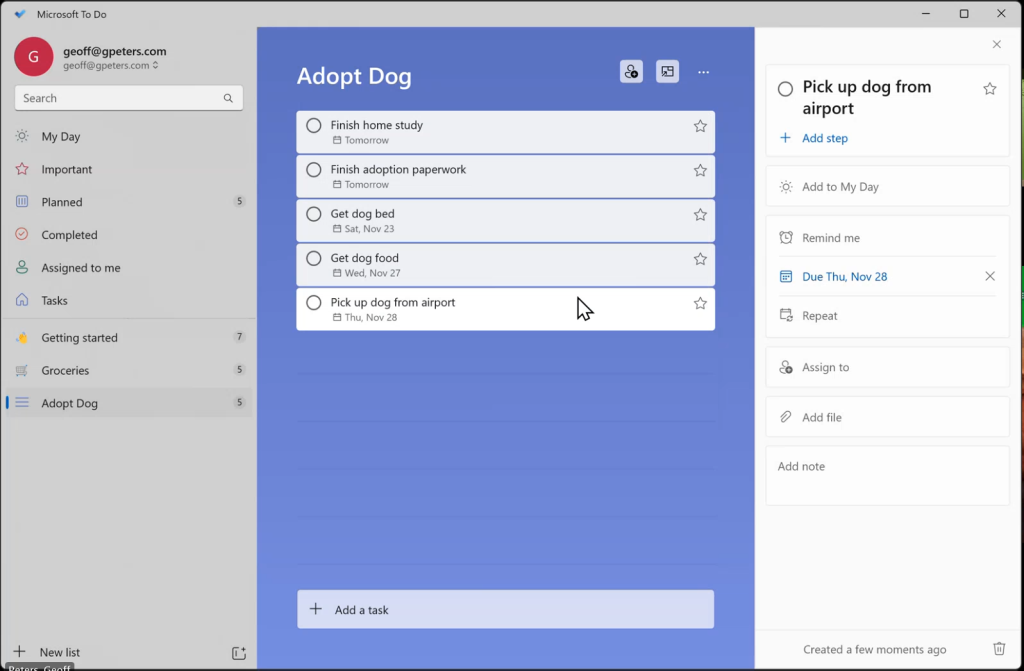Go to the Planned list
Image resolution: width=1024 pixels, height=671 pixels.
[x=62, y=202]
